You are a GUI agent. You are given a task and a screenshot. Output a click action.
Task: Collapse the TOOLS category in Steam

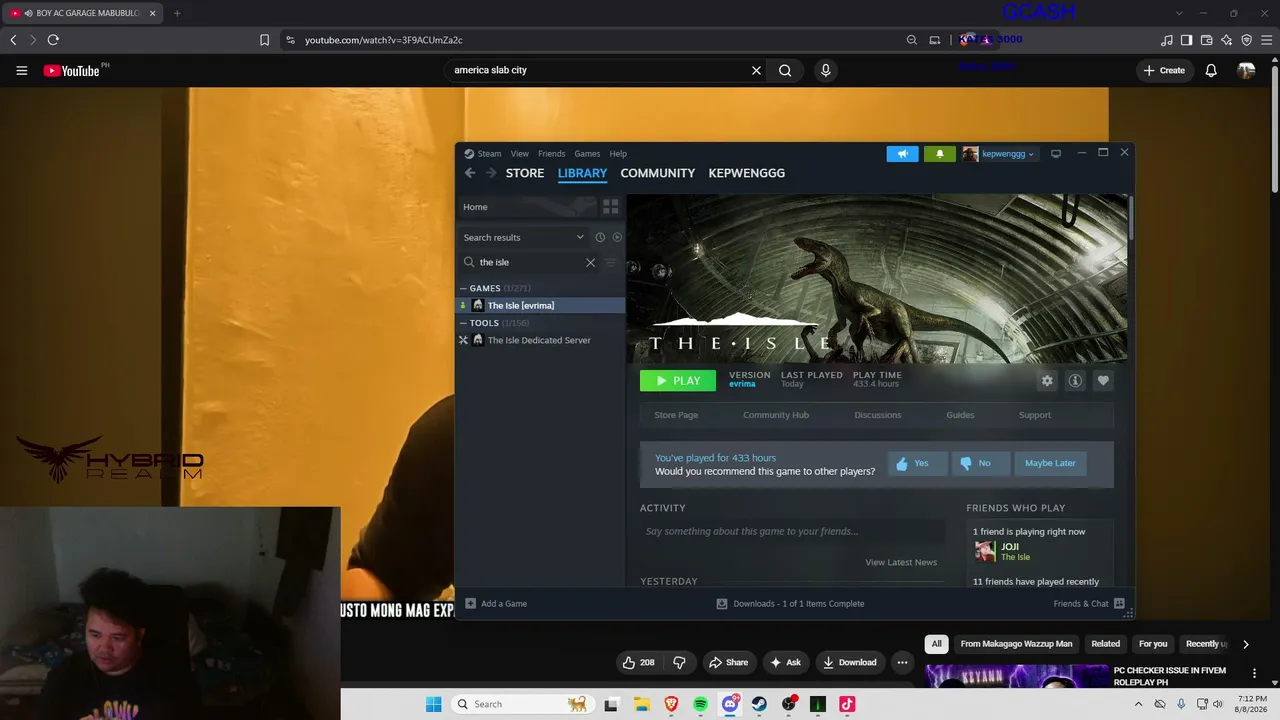click(463, 323)
